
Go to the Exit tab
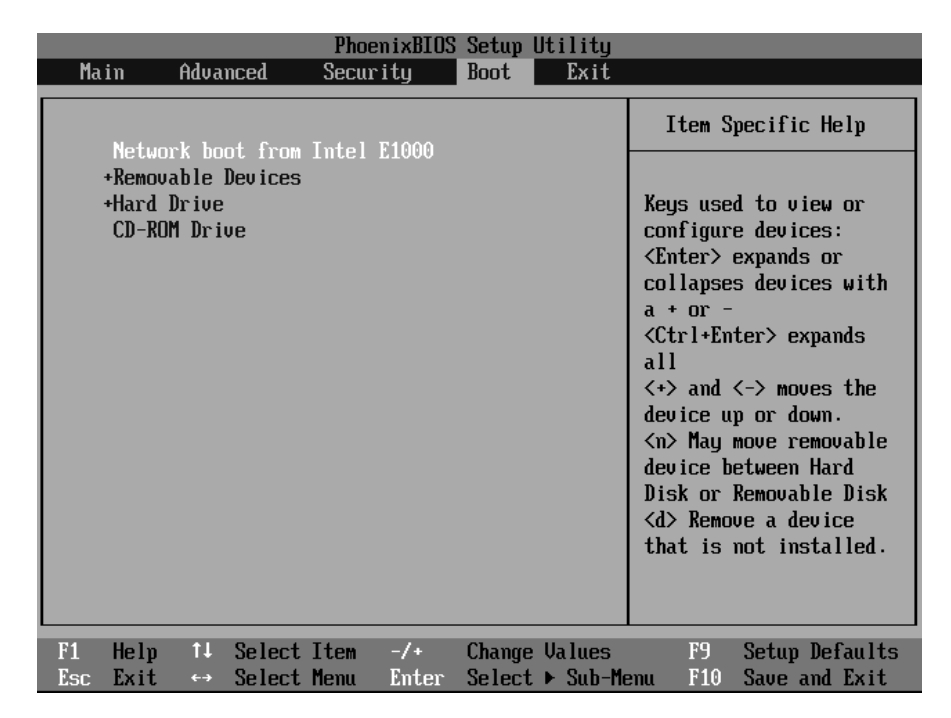click(586, 72)
